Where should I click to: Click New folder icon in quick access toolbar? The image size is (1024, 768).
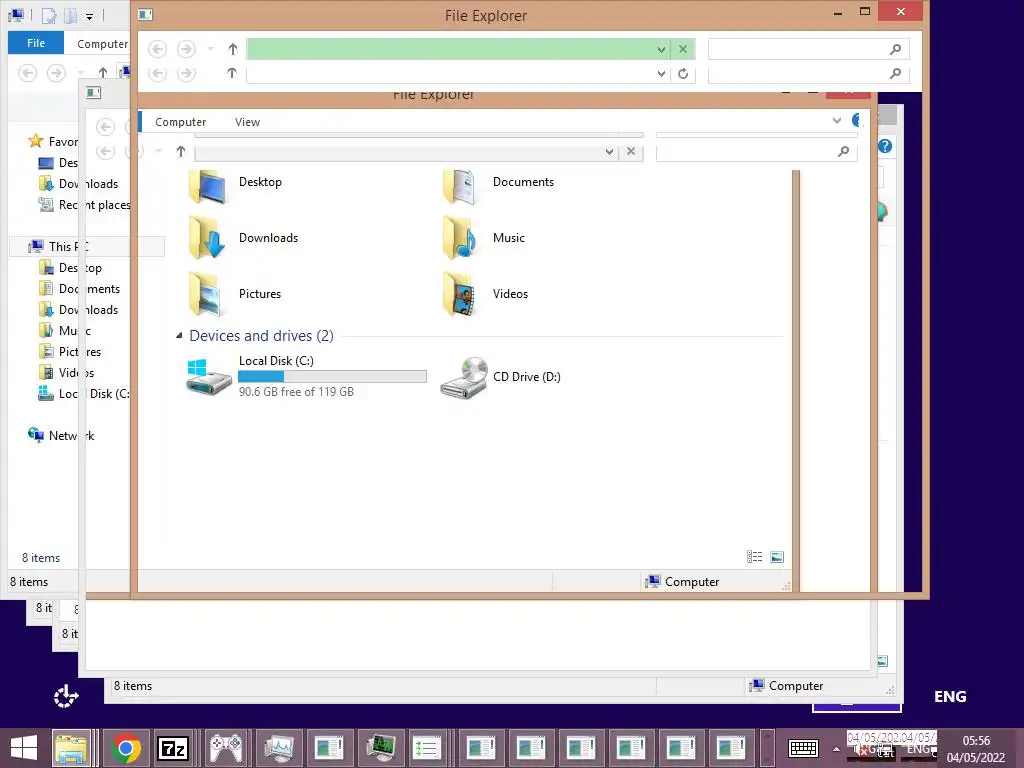pyautogui.click(x=71, y=16)
